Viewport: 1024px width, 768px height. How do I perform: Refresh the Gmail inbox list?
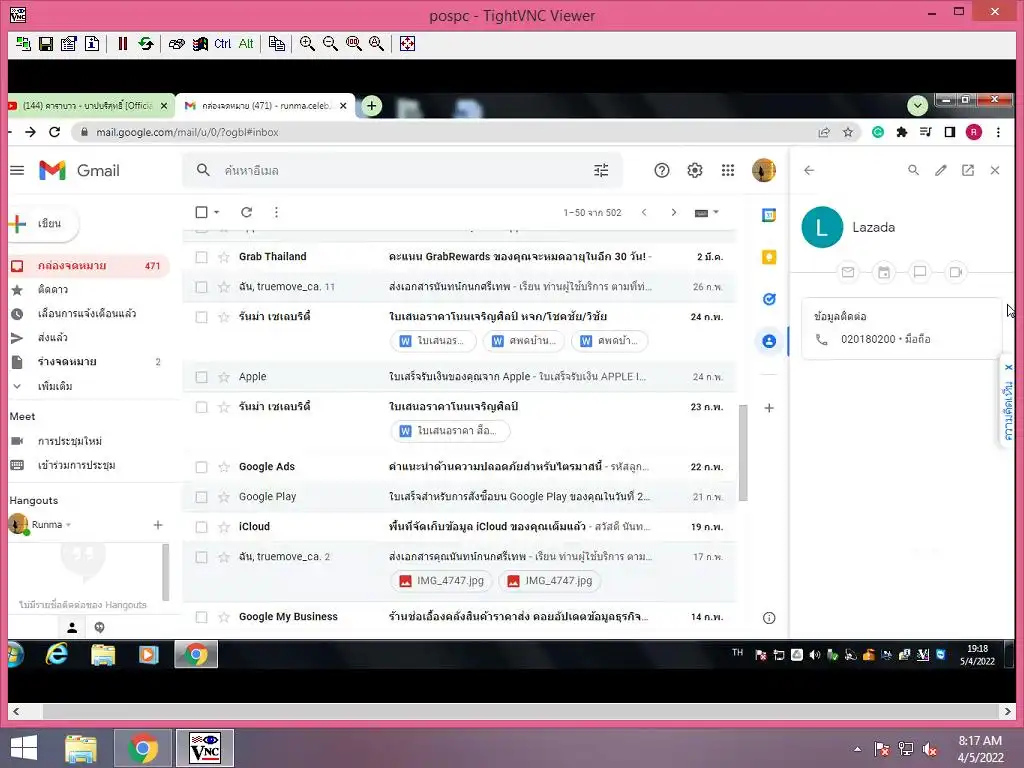click(x=246, y=212)
